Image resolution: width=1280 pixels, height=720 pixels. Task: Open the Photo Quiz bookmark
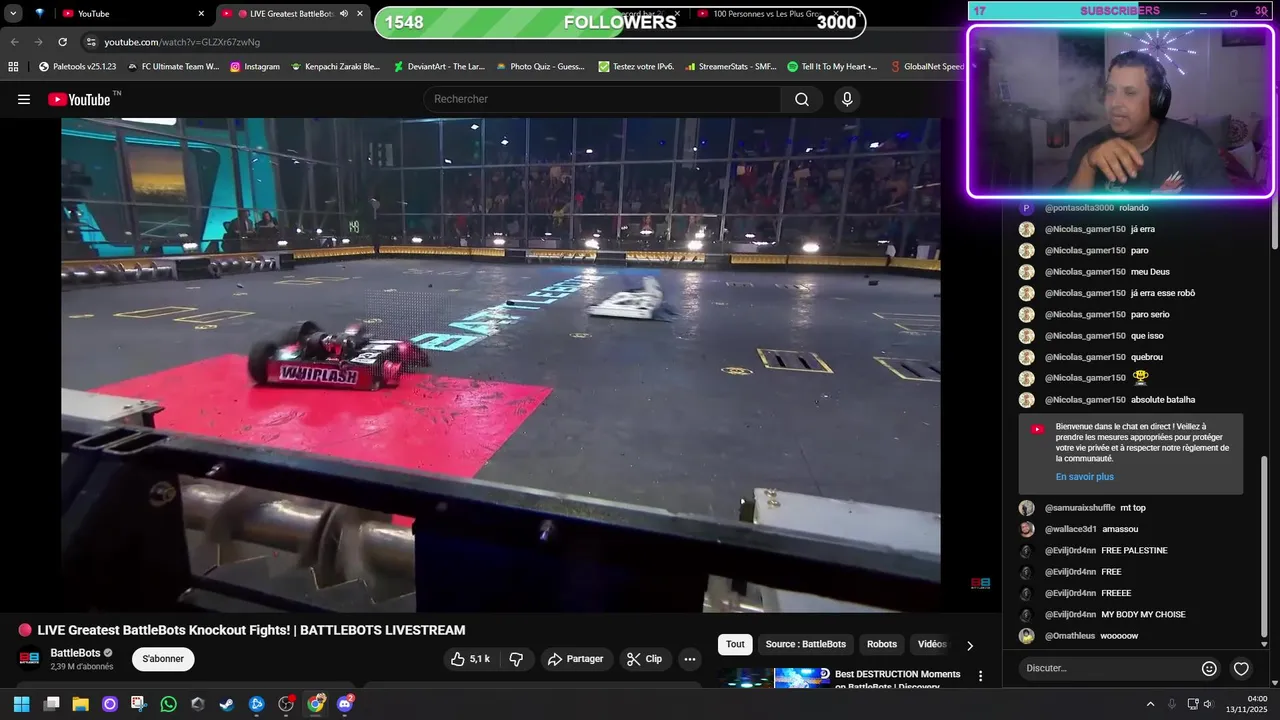(540, 66)
